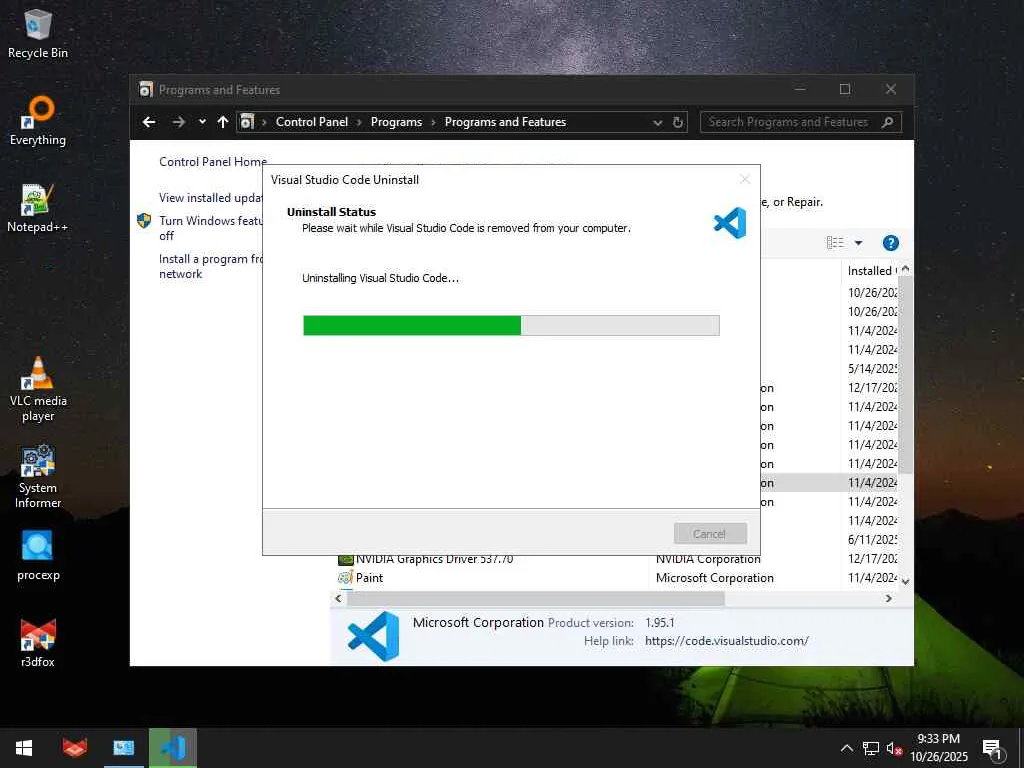Viewport: 1024px width, 768px height.
Task: Select the 6/11/2025 installed date row
Action: (x=872, y=540)
